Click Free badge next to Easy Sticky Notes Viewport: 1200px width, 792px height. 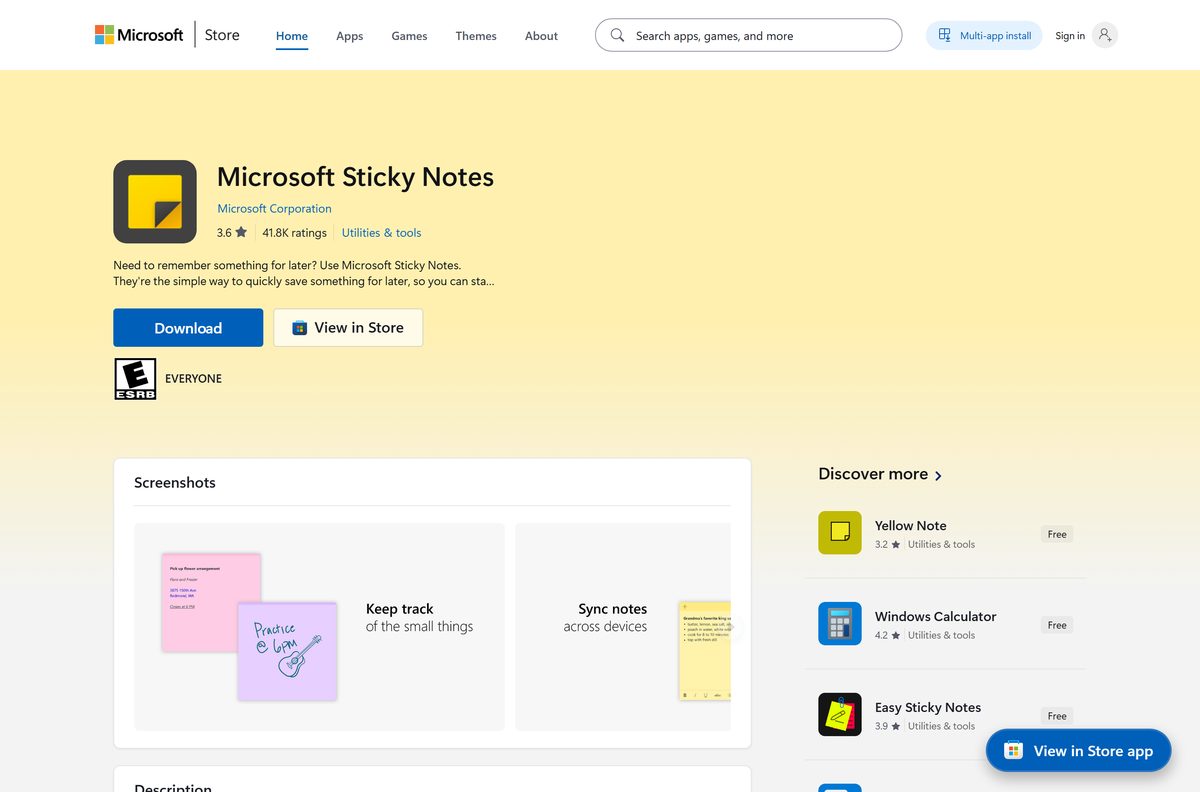coord(1057,716)
